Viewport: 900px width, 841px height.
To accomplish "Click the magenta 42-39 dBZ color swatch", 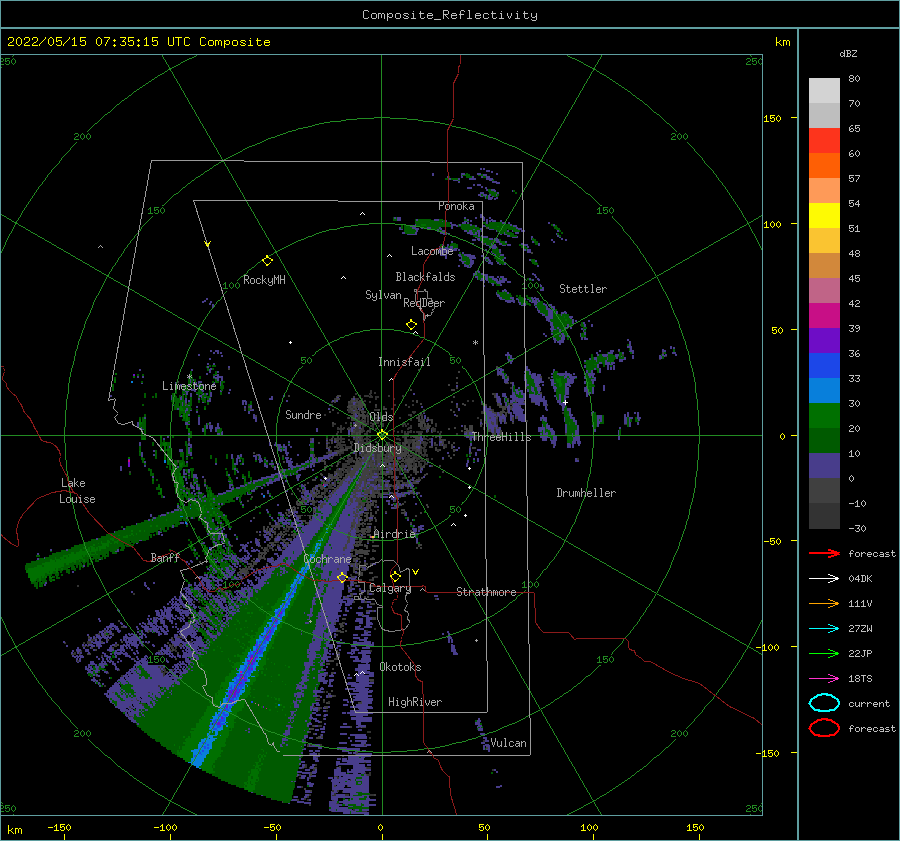I will coord(824,316).
